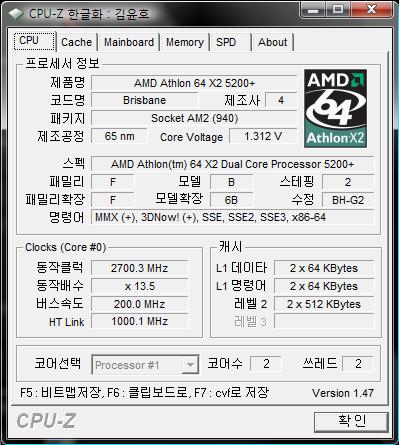Screen dimensions: 399x445
Task: Switch to the Cache tab
Action: (77, 42)
